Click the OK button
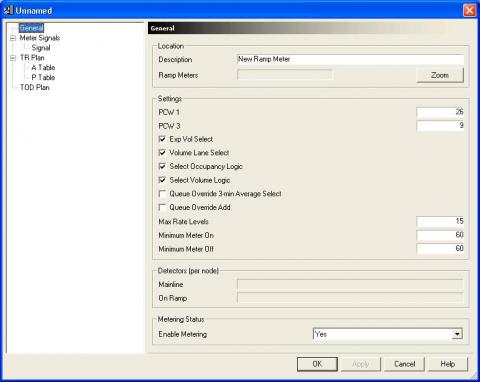The height and width of the screenshot is (382, 480). [x=317, y=364]
